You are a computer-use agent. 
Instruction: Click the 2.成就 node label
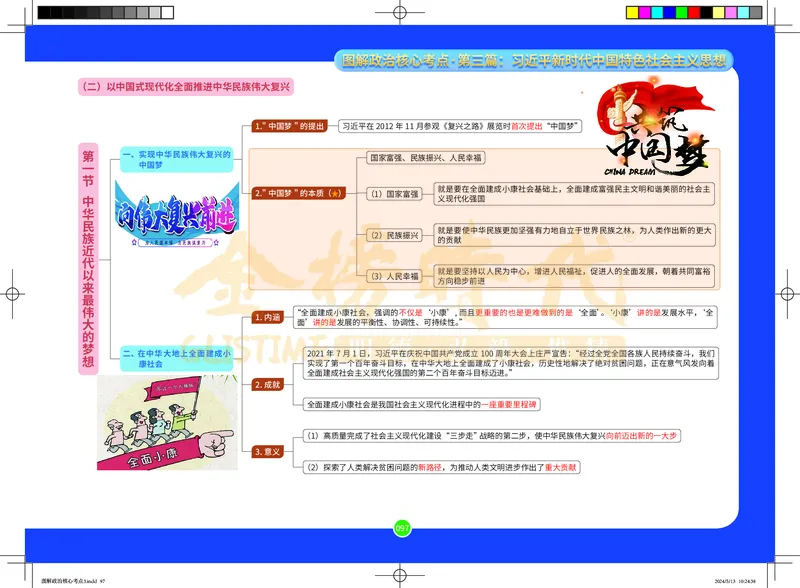[267, 384]
